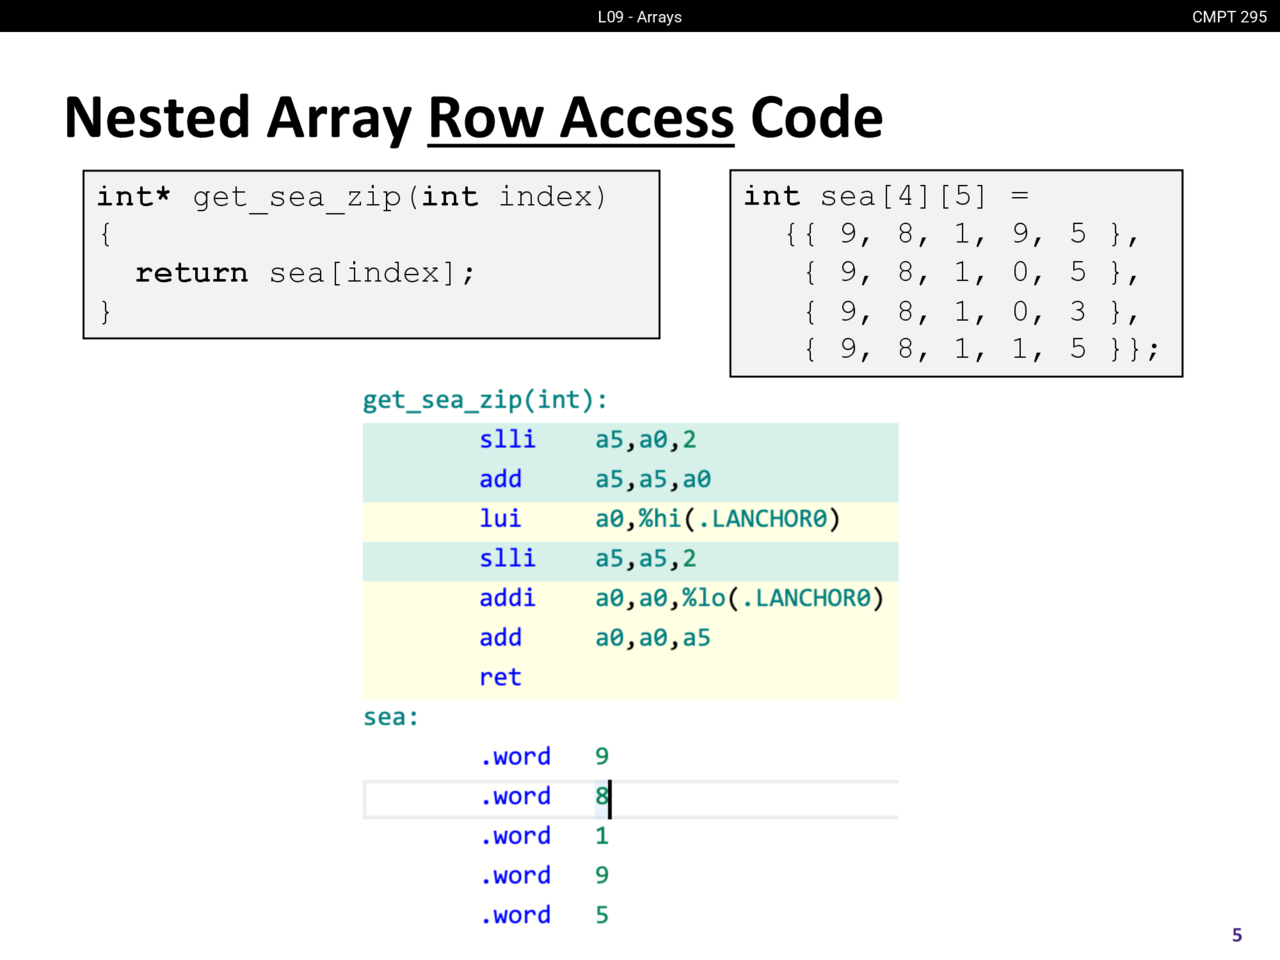Click the 'get_sea_zip(int):' assembly label
The height and width of the screenshot is (960, 1280).
pos(485,400)
